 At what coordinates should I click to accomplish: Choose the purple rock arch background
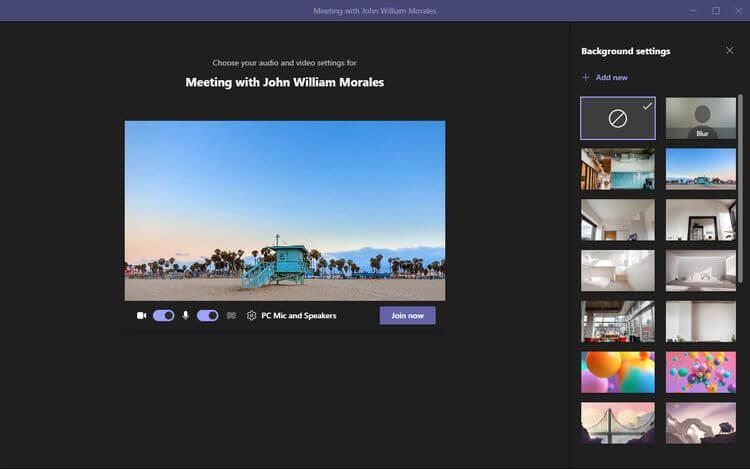[x=701, y=423]
